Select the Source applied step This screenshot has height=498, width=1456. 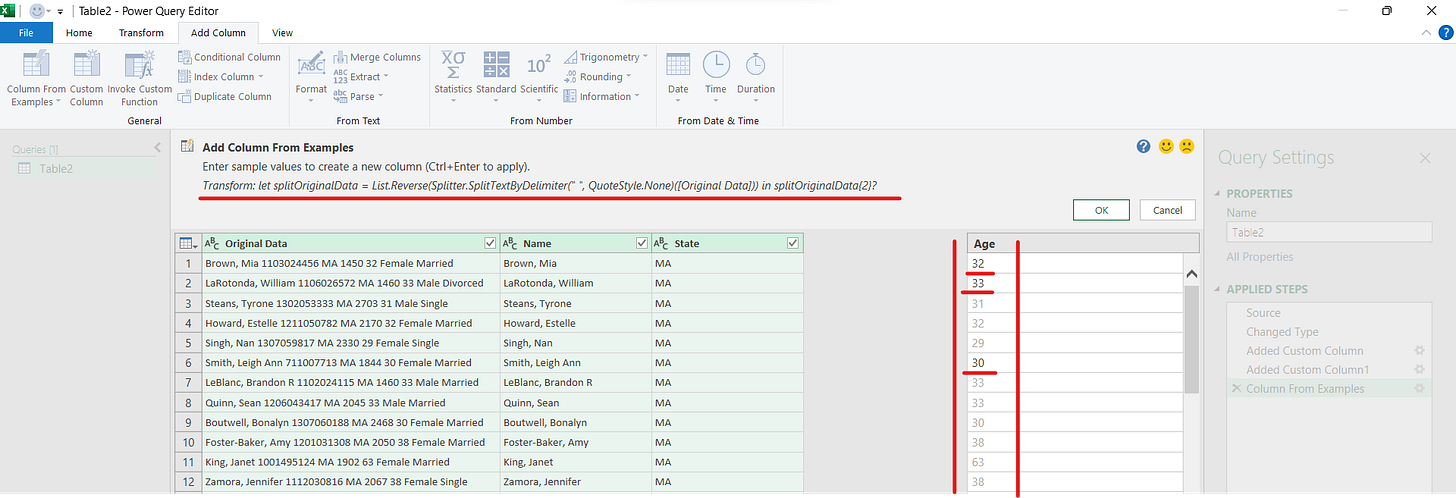[x=1263, y=313]
